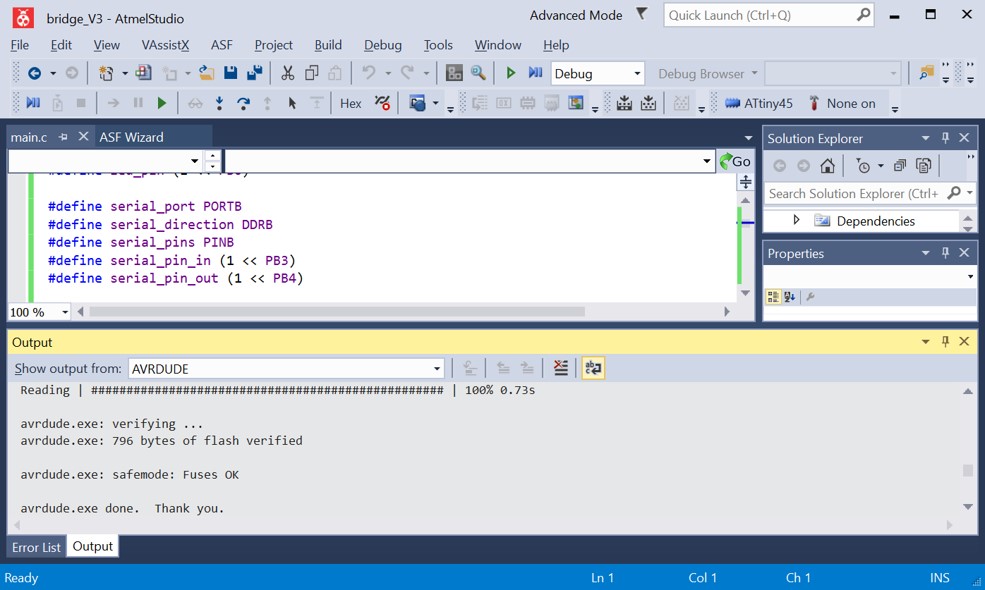
Task: Click Start Debugging and Break in debug toolbar
Action: coord(33,102)
